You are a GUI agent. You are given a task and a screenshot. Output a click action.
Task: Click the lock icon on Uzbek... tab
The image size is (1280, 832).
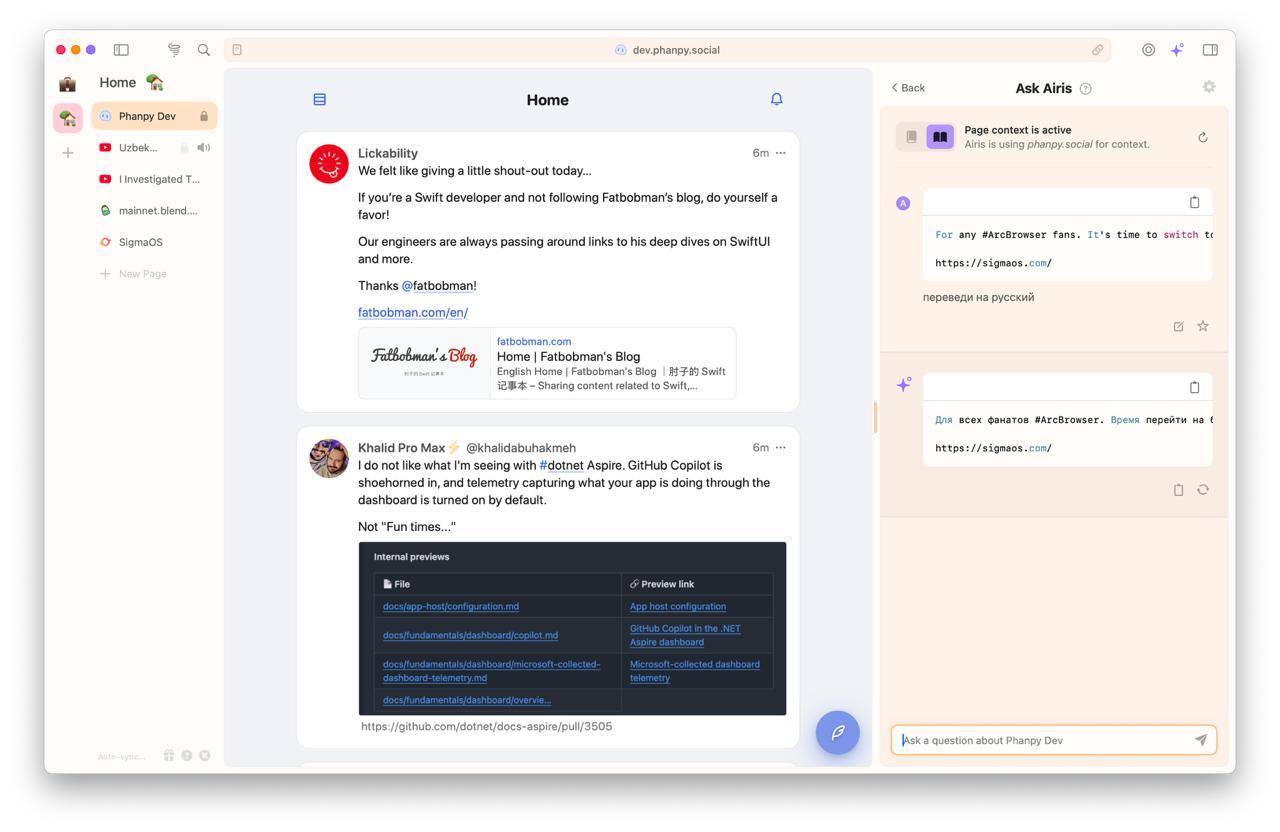tap(184, 148)
